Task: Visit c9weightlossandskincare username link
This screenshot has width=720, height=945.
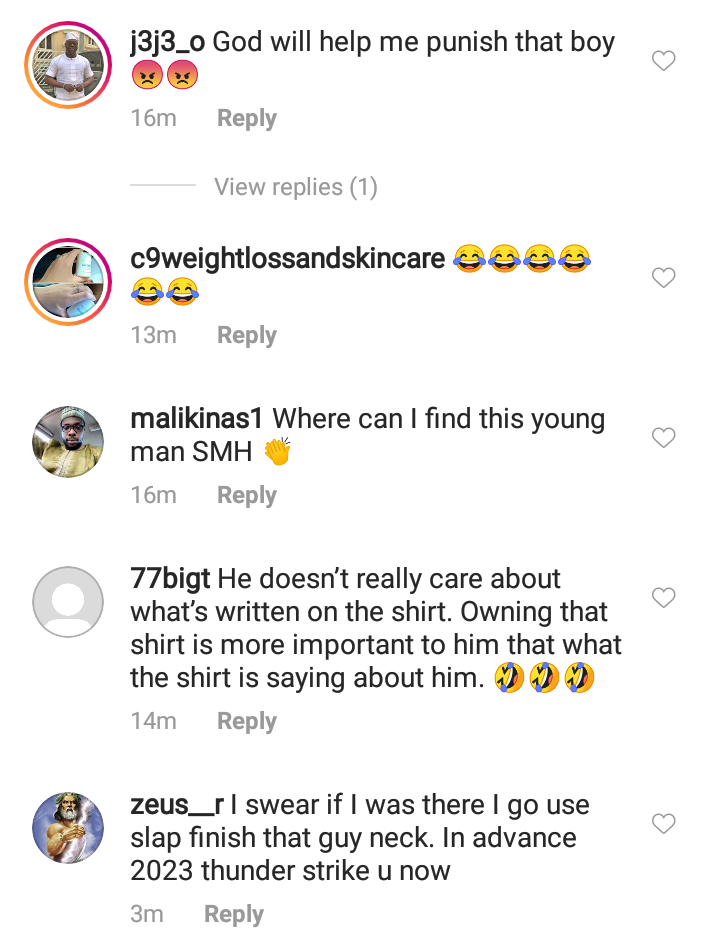Action: tap(287, 259)
